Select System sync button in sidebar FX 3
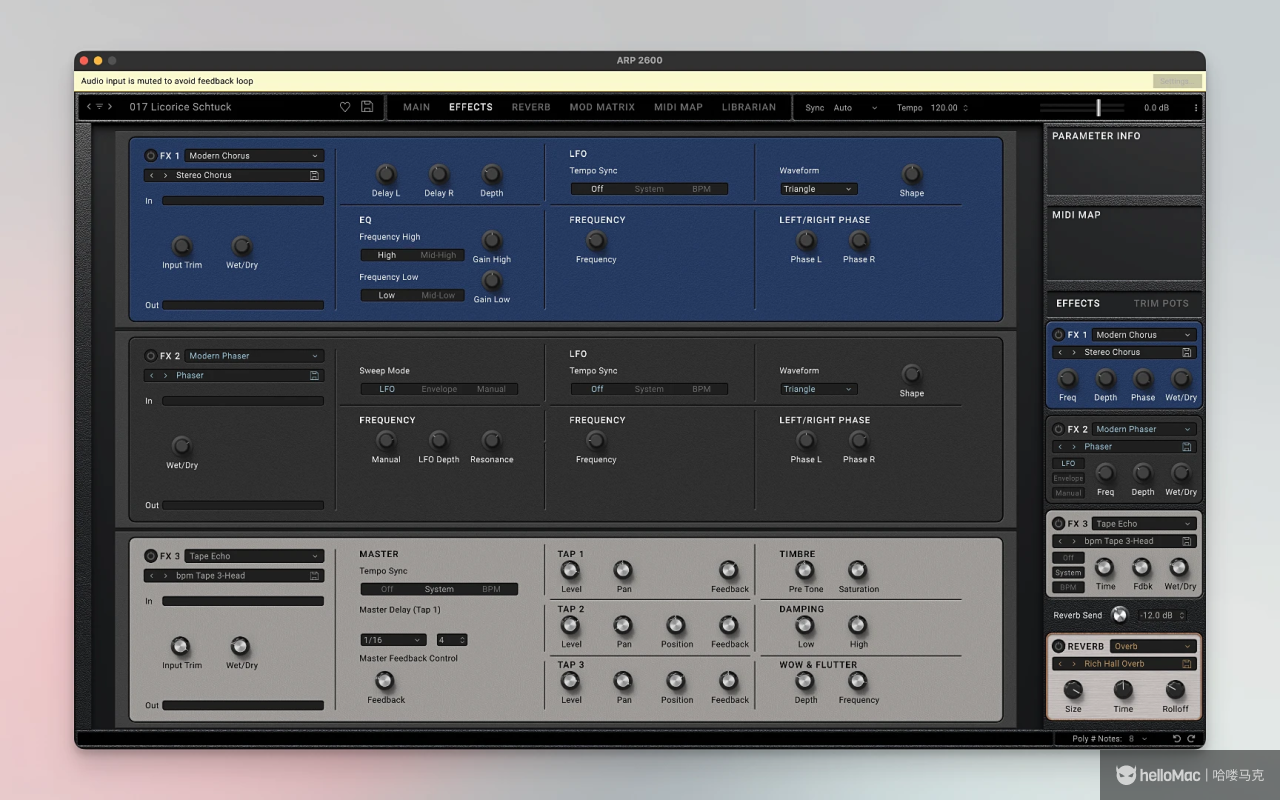Viewport: 1280px width, 800px height. click(1068, 573)
